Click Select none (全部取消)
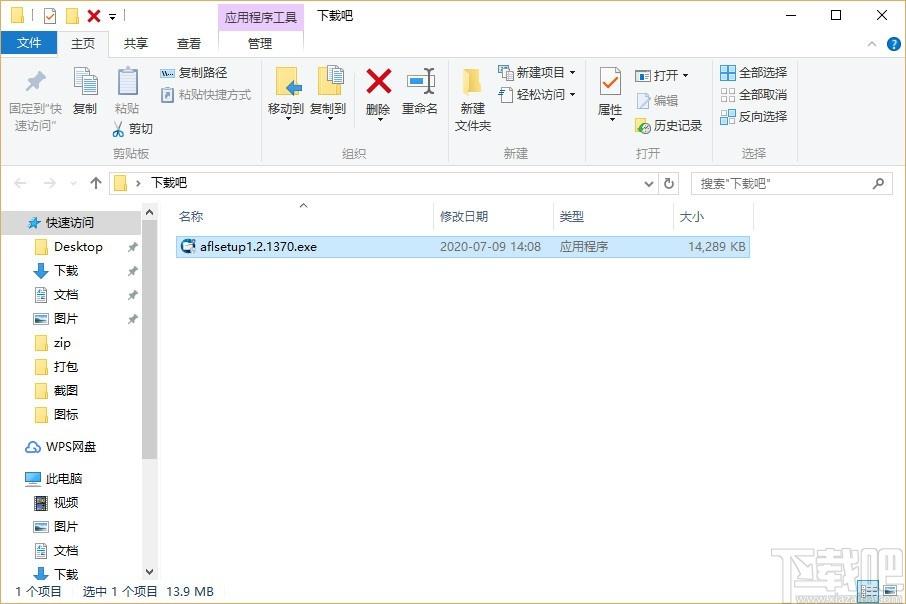The width and height of the screenshot is (906, 604). tap(753, 95)
